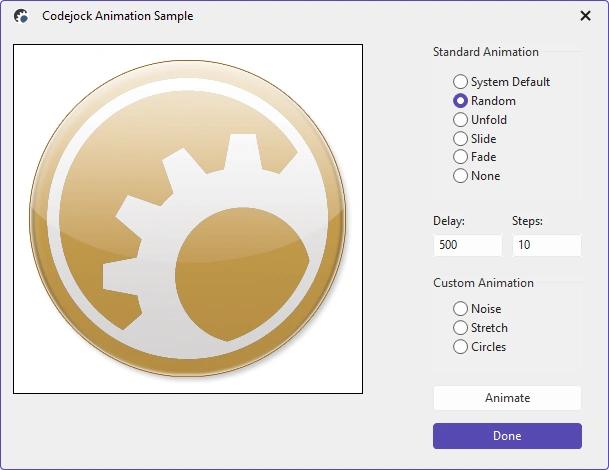
Task: Close the Codejock Animation Sample window
Action: point(585,16)
